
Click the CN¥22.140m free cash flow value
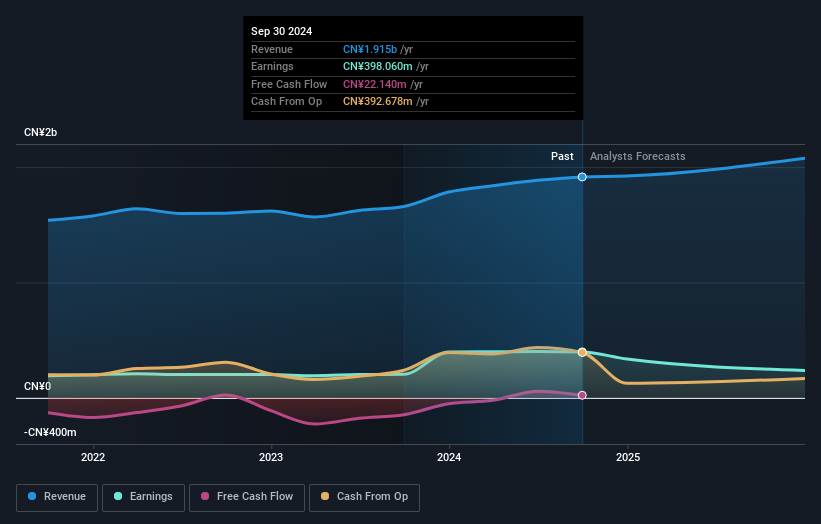pyautogui.click(x=374, y=84)
